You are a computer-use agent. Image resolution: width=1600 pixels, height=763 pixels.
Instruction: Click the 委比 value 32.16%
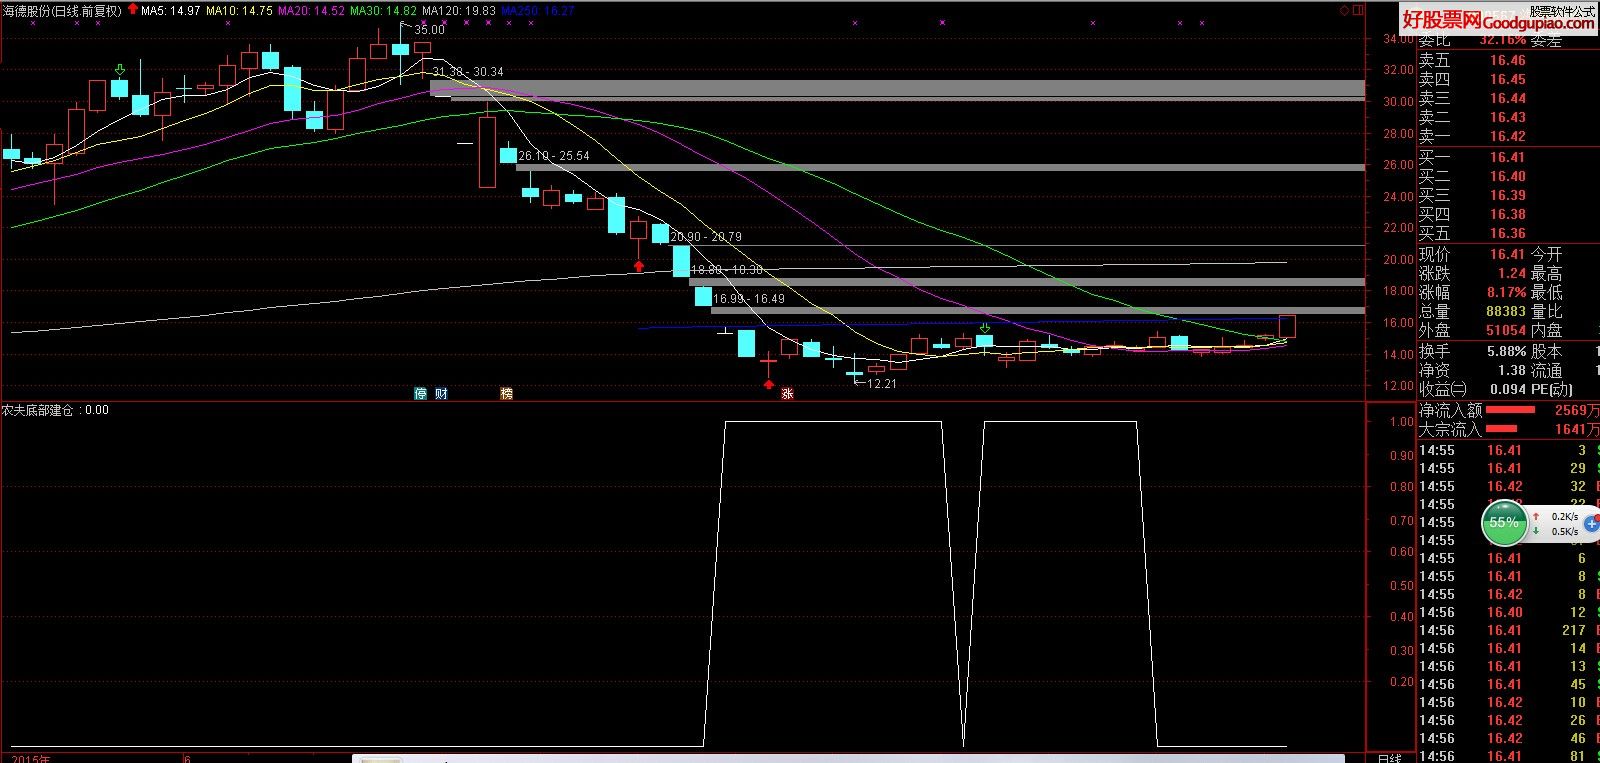coord(1502,41)
